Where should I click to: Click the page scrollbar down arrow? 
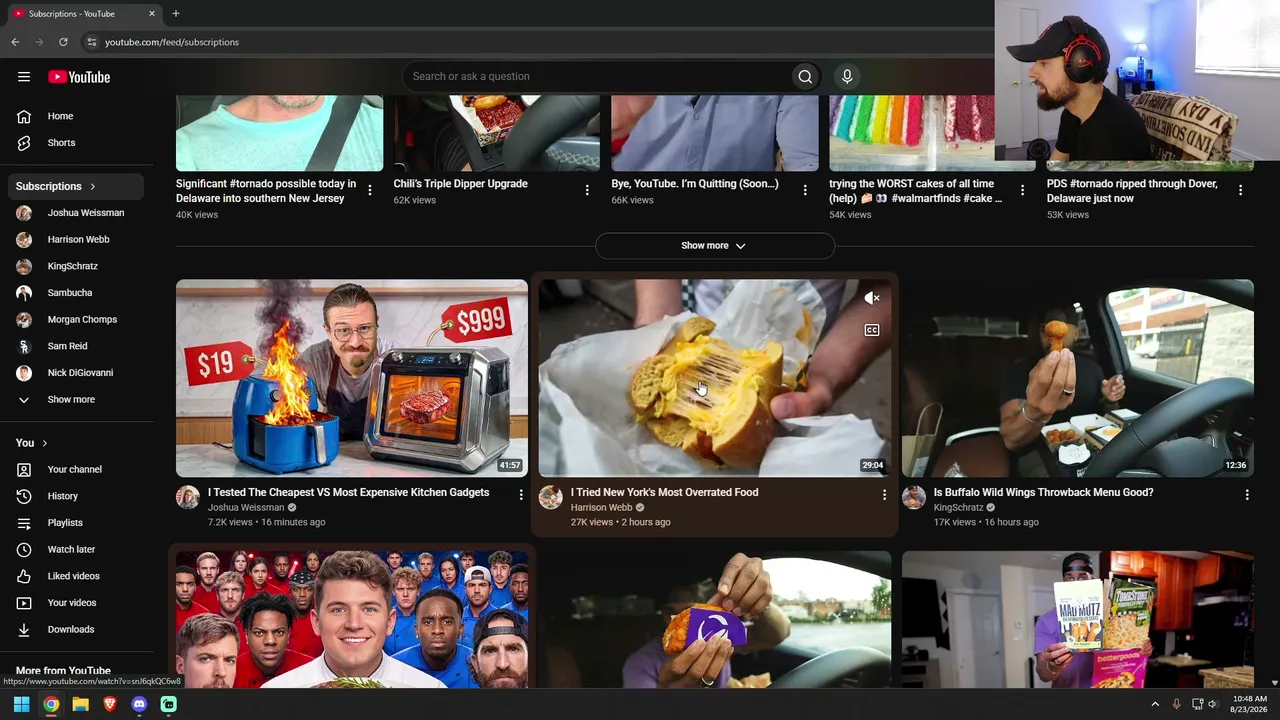(x=1274, y=682)
